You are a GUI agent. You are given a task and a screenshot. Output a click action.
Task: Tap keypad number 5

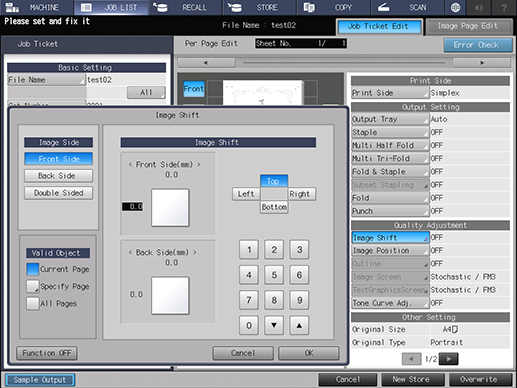tap(274, 275)
